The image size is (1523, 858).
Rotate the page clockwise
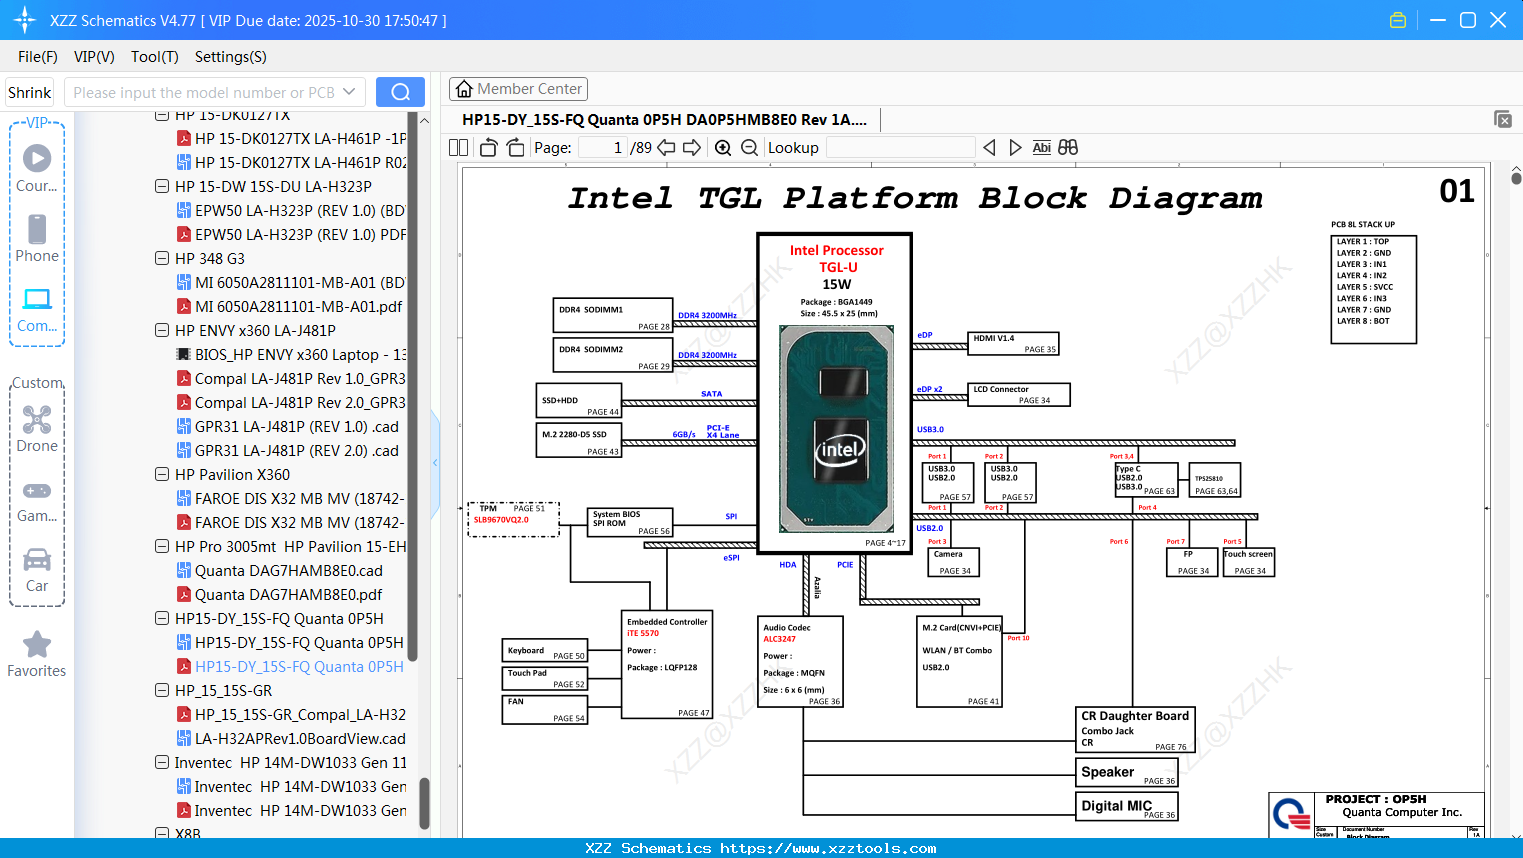pyautogui.click(x=516, y=148)
